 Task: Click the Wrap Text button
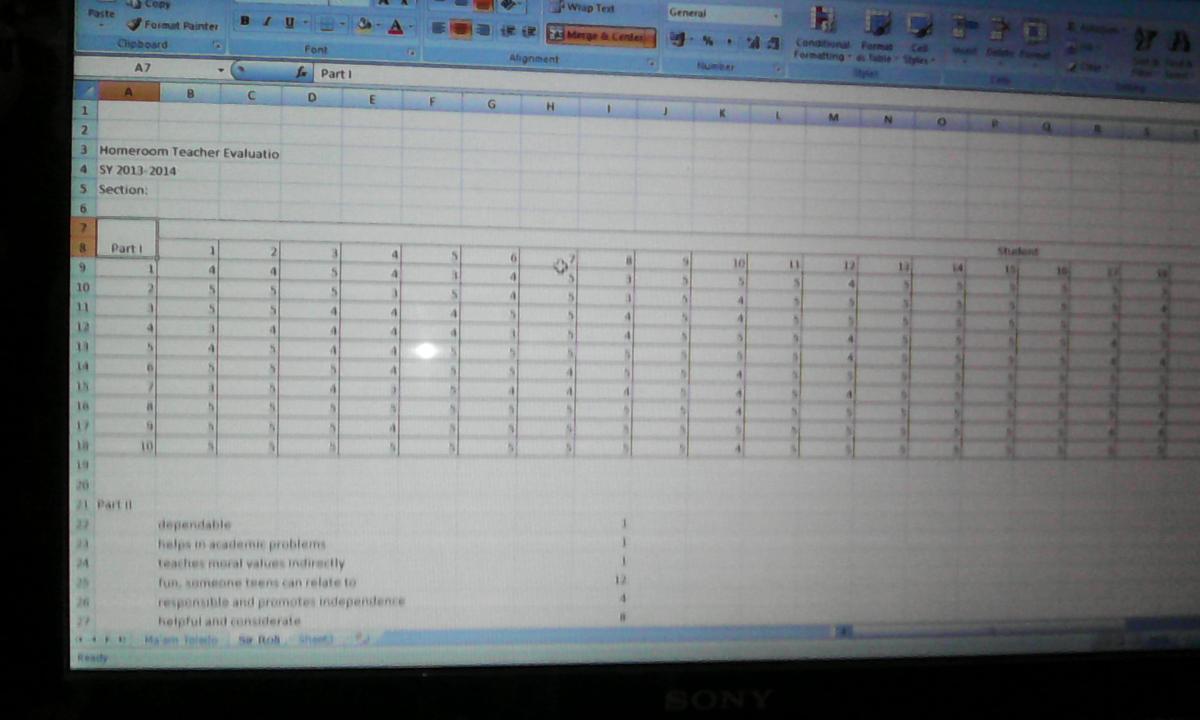tap(587, 8)
